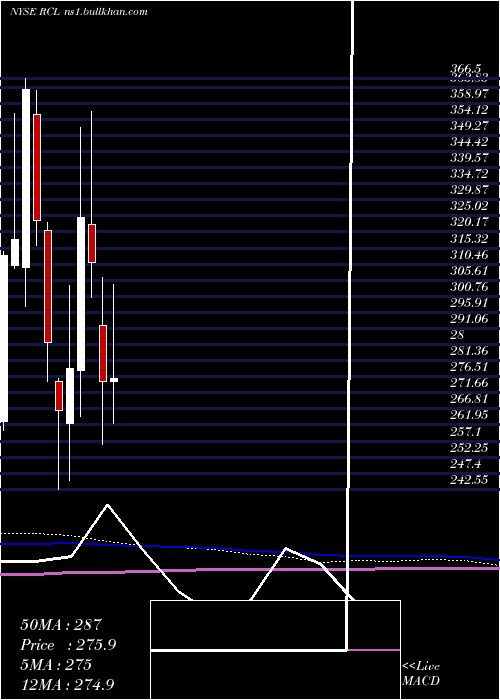The width and height of the screenshot is (500, 700).
Task: Click the '50MA : 287' readout
Action: pos(61,625)
